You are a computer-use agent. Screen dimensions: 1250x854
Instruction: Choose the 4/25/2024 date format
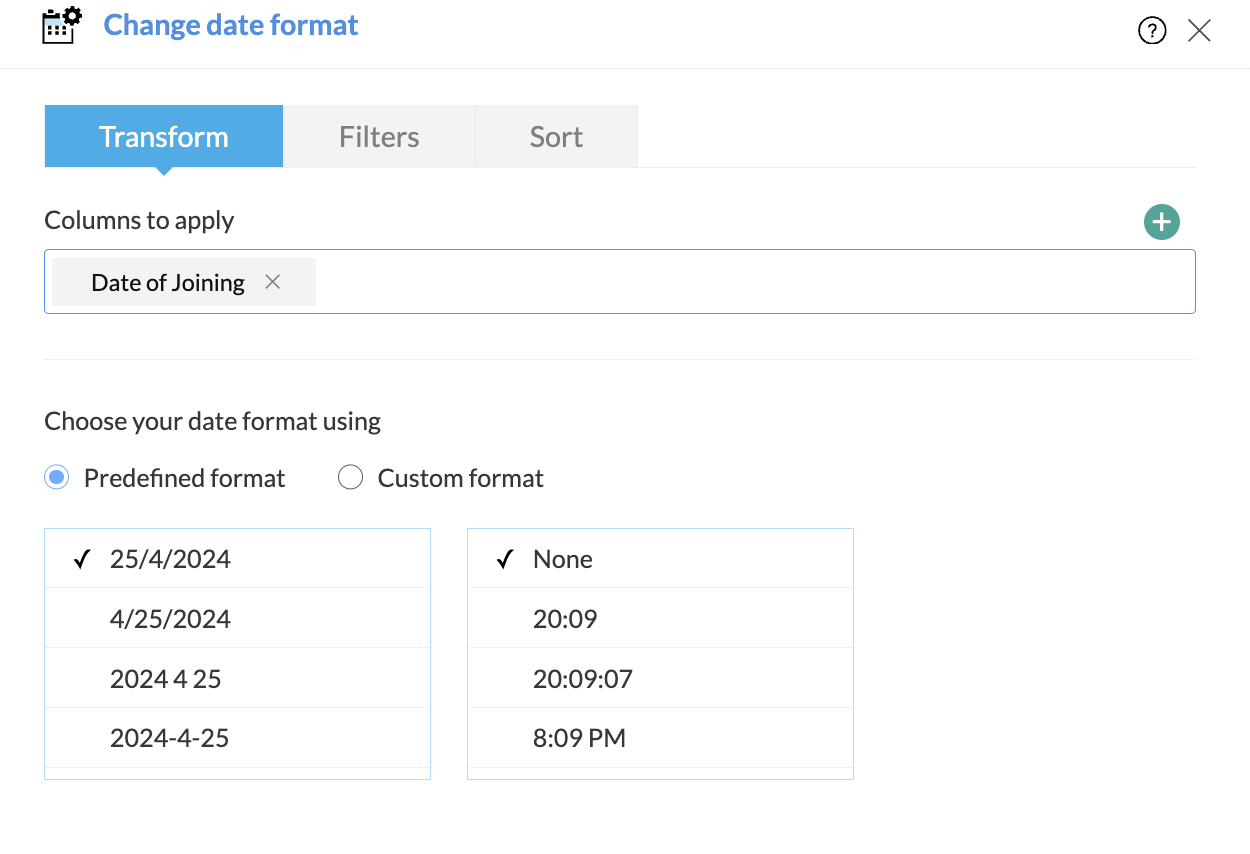pyautogui.click(x=171, y=619)
